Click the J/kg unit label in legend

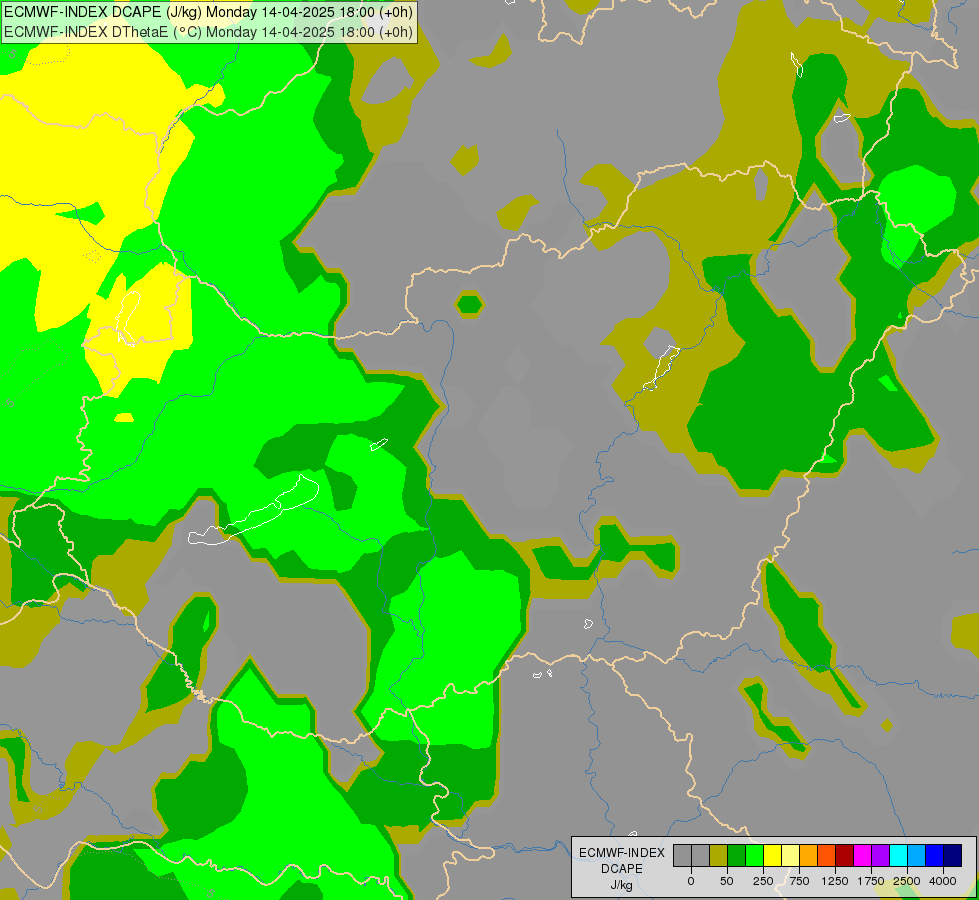622,885
